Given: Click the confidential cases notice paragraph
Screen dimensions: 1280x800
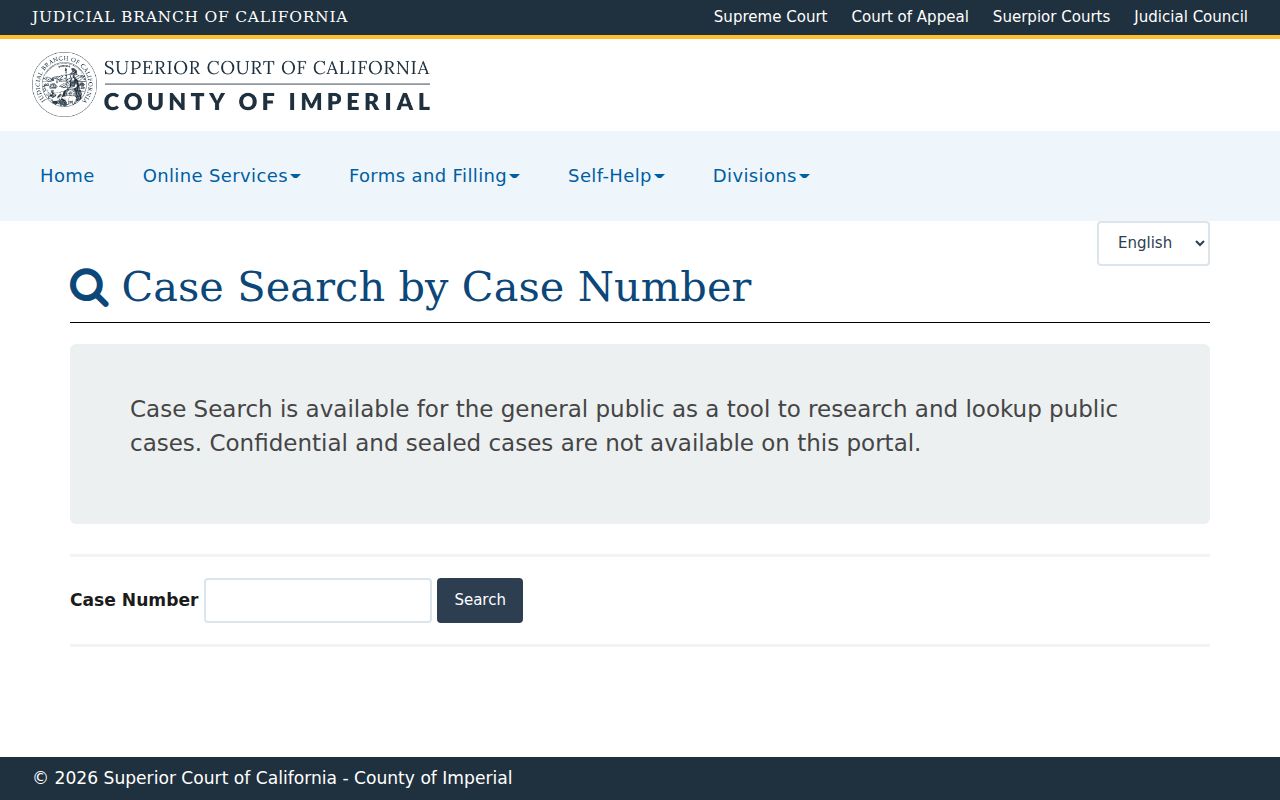Looking at the screenshot, I should pos(624,426).
